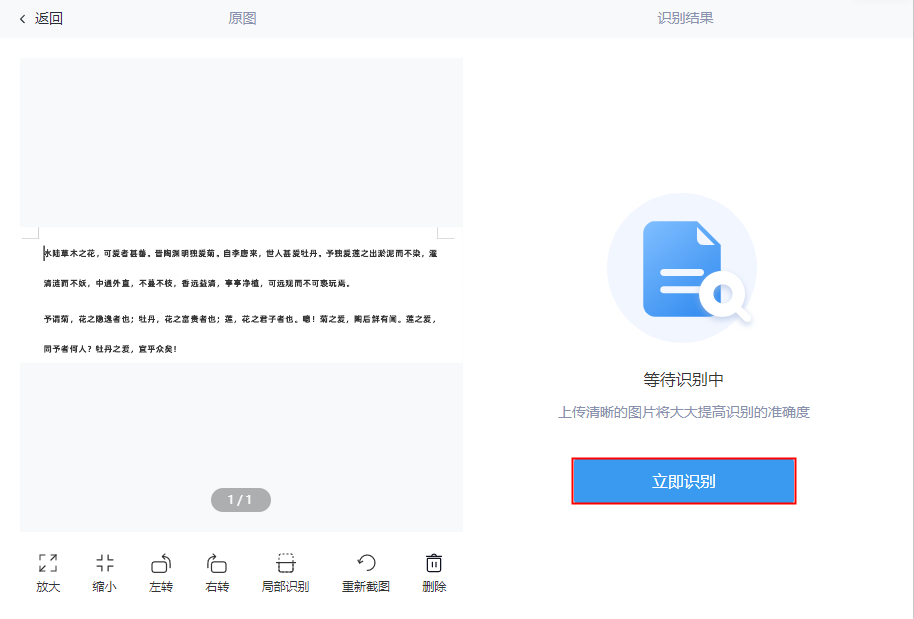Image resolution: width=914 pixels, height=619 pixels.
Task: Select the 放大 zoom-in tool
Action: point(46,563)
